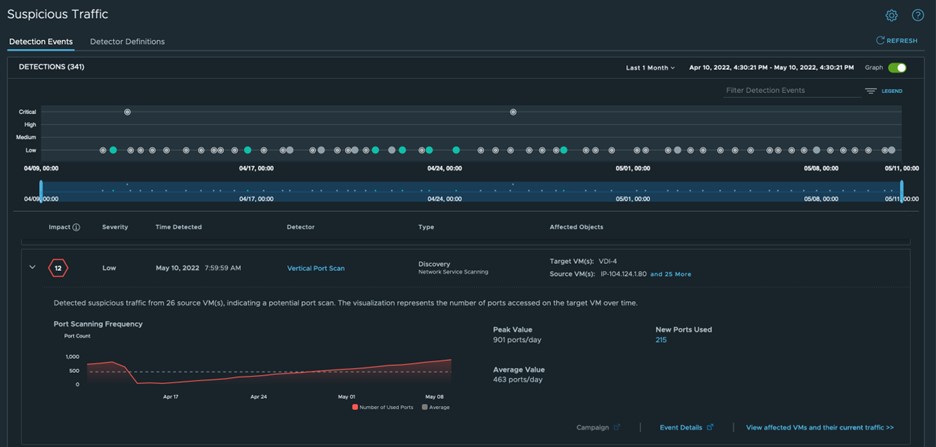Open the Legend filter icon
936x447 pixels.
coord(871,91)
